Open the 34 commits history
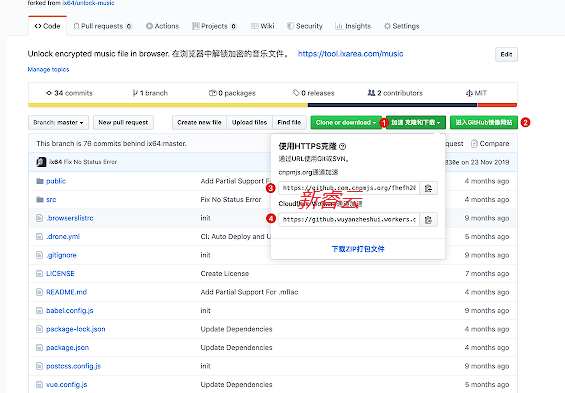The image size is (565, 393). [69, 93]
